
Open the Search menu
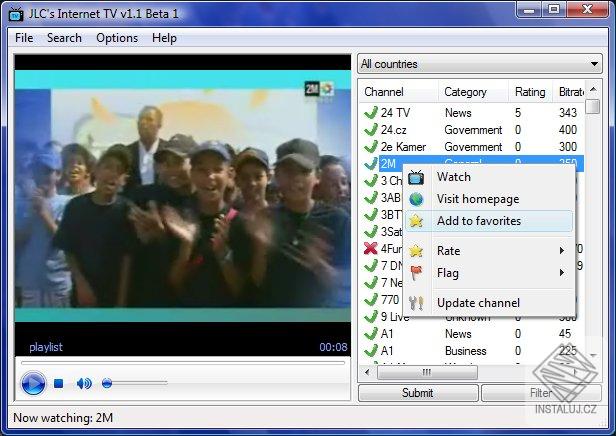pos(64,38)
